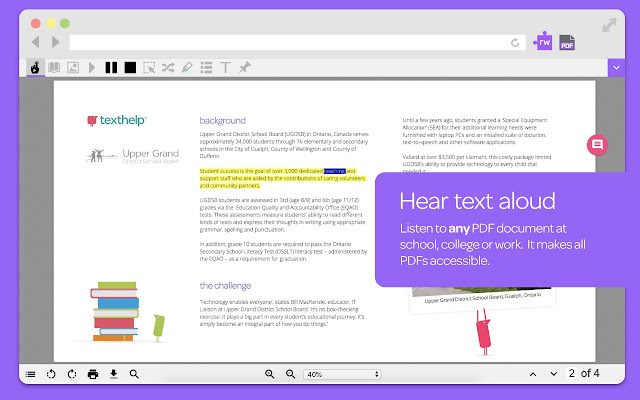Select the T typewriter text tool
Viewport: 640px width, 400px height.
coord(225,67)
